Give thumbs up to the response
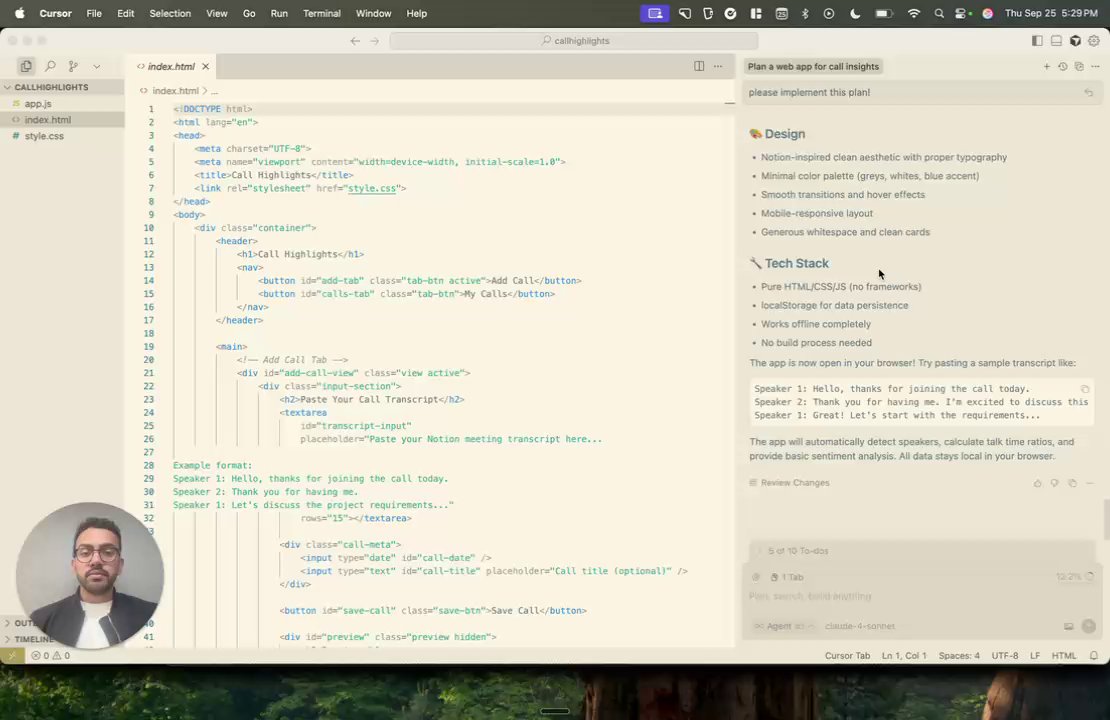This screenshot has width=1110, height=720. [1037, 483]
